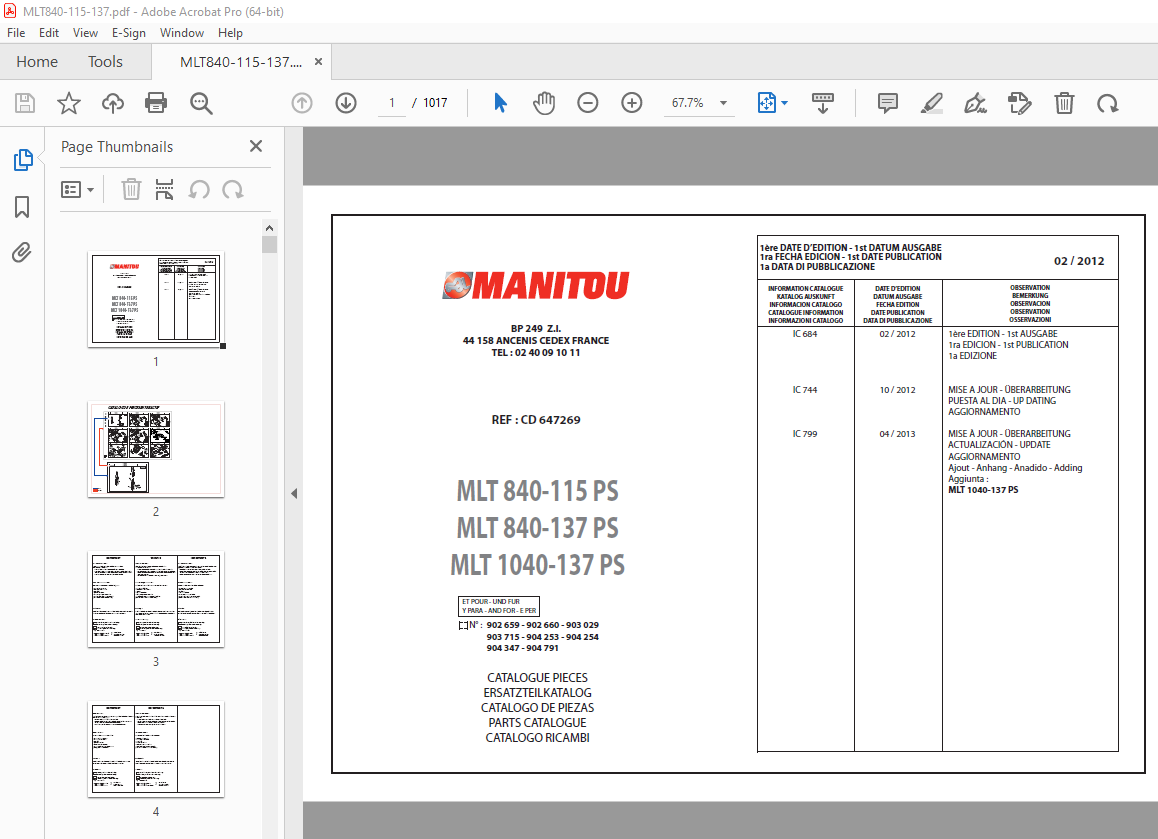Image resolution: width=1158 pixels, height=839 pixels.
Task: Click the MLT 1040-137 PS heading
Action: [x=538, y=565]
